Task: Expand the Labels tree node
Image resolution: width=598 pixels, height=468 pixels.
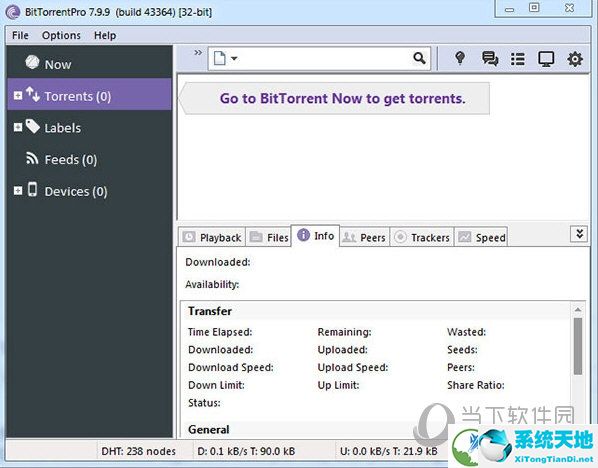Action: pos(18,127)
